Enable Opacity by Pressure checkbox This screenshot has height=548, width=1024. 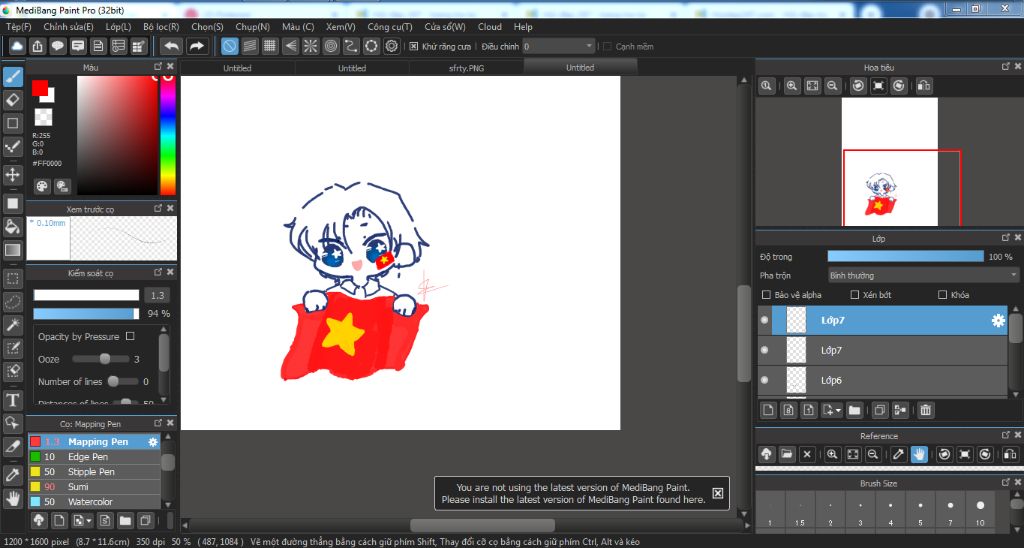130,336
